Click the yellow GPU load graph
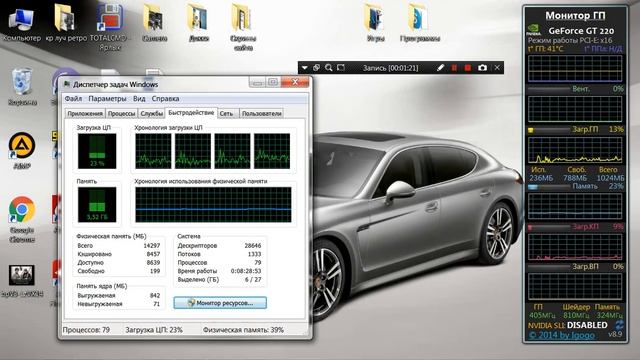Screen dimensions: 640x360 [x=576, y=150]
